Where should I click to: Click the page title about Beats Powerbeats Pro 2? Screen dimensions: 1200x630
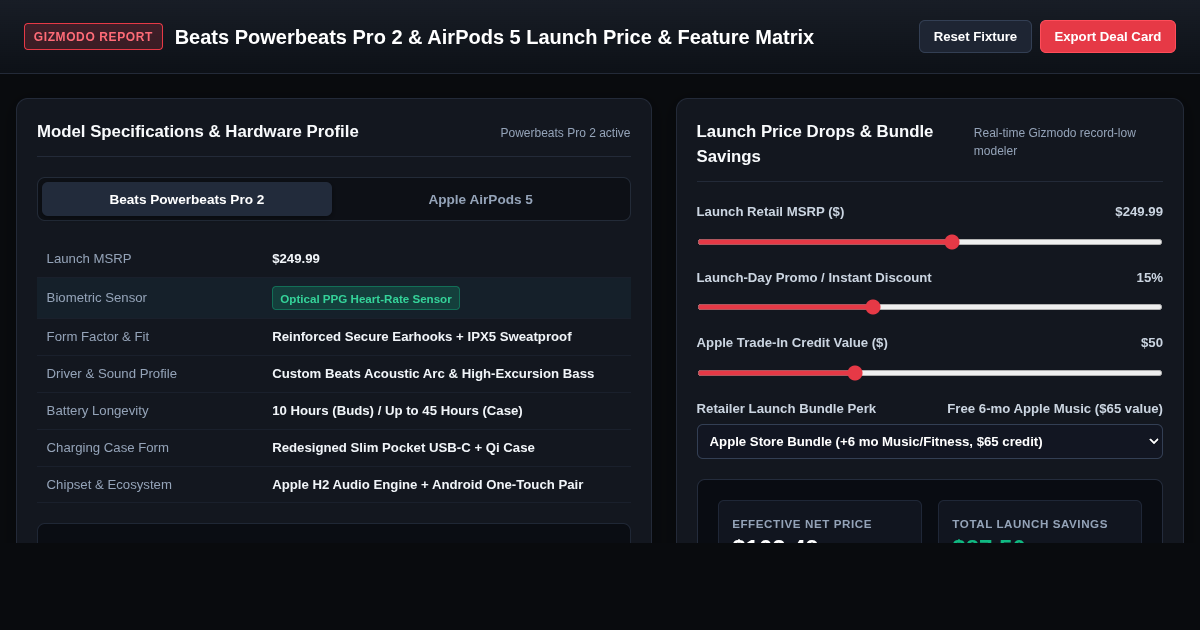(494, 37)
